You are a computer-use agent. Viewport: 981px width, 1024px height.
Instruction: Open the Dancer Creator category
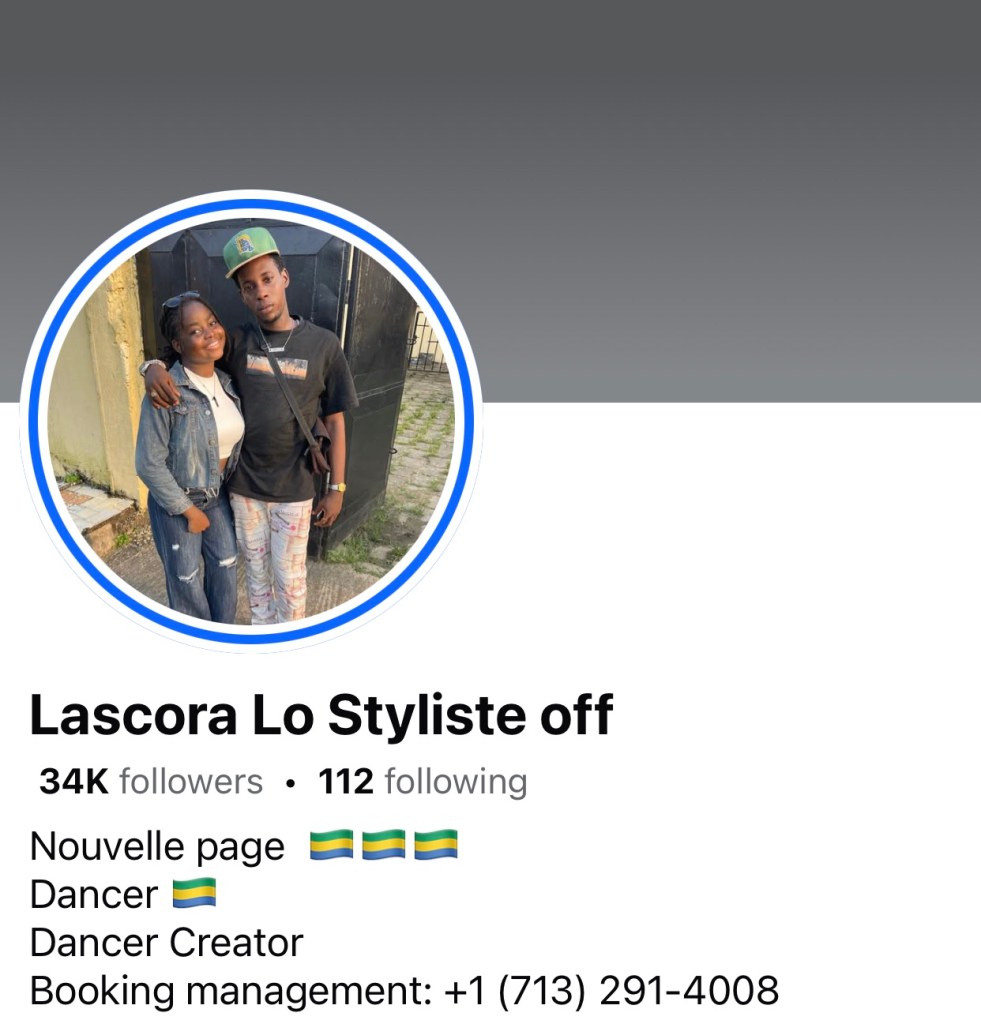coord(167,942)
